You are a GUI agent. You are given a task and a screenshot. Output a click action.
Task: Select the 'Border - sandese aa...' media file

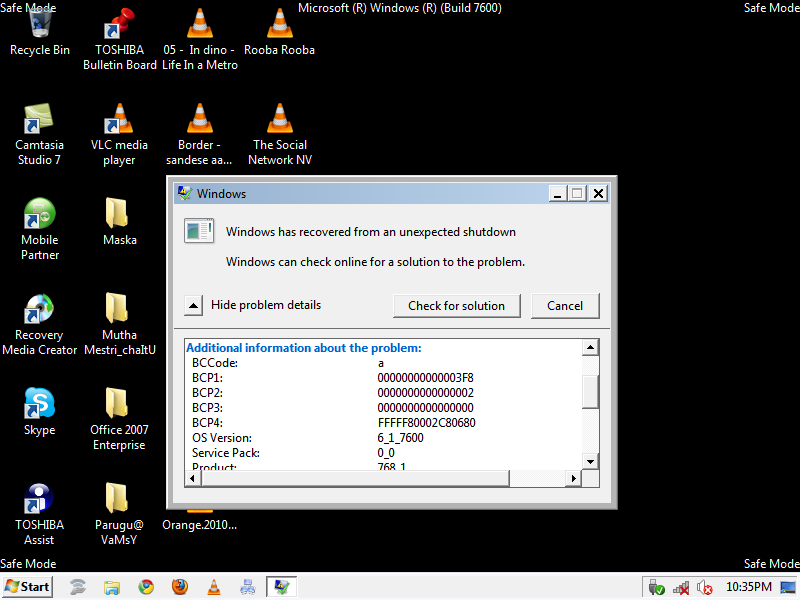tap(199, 134)
